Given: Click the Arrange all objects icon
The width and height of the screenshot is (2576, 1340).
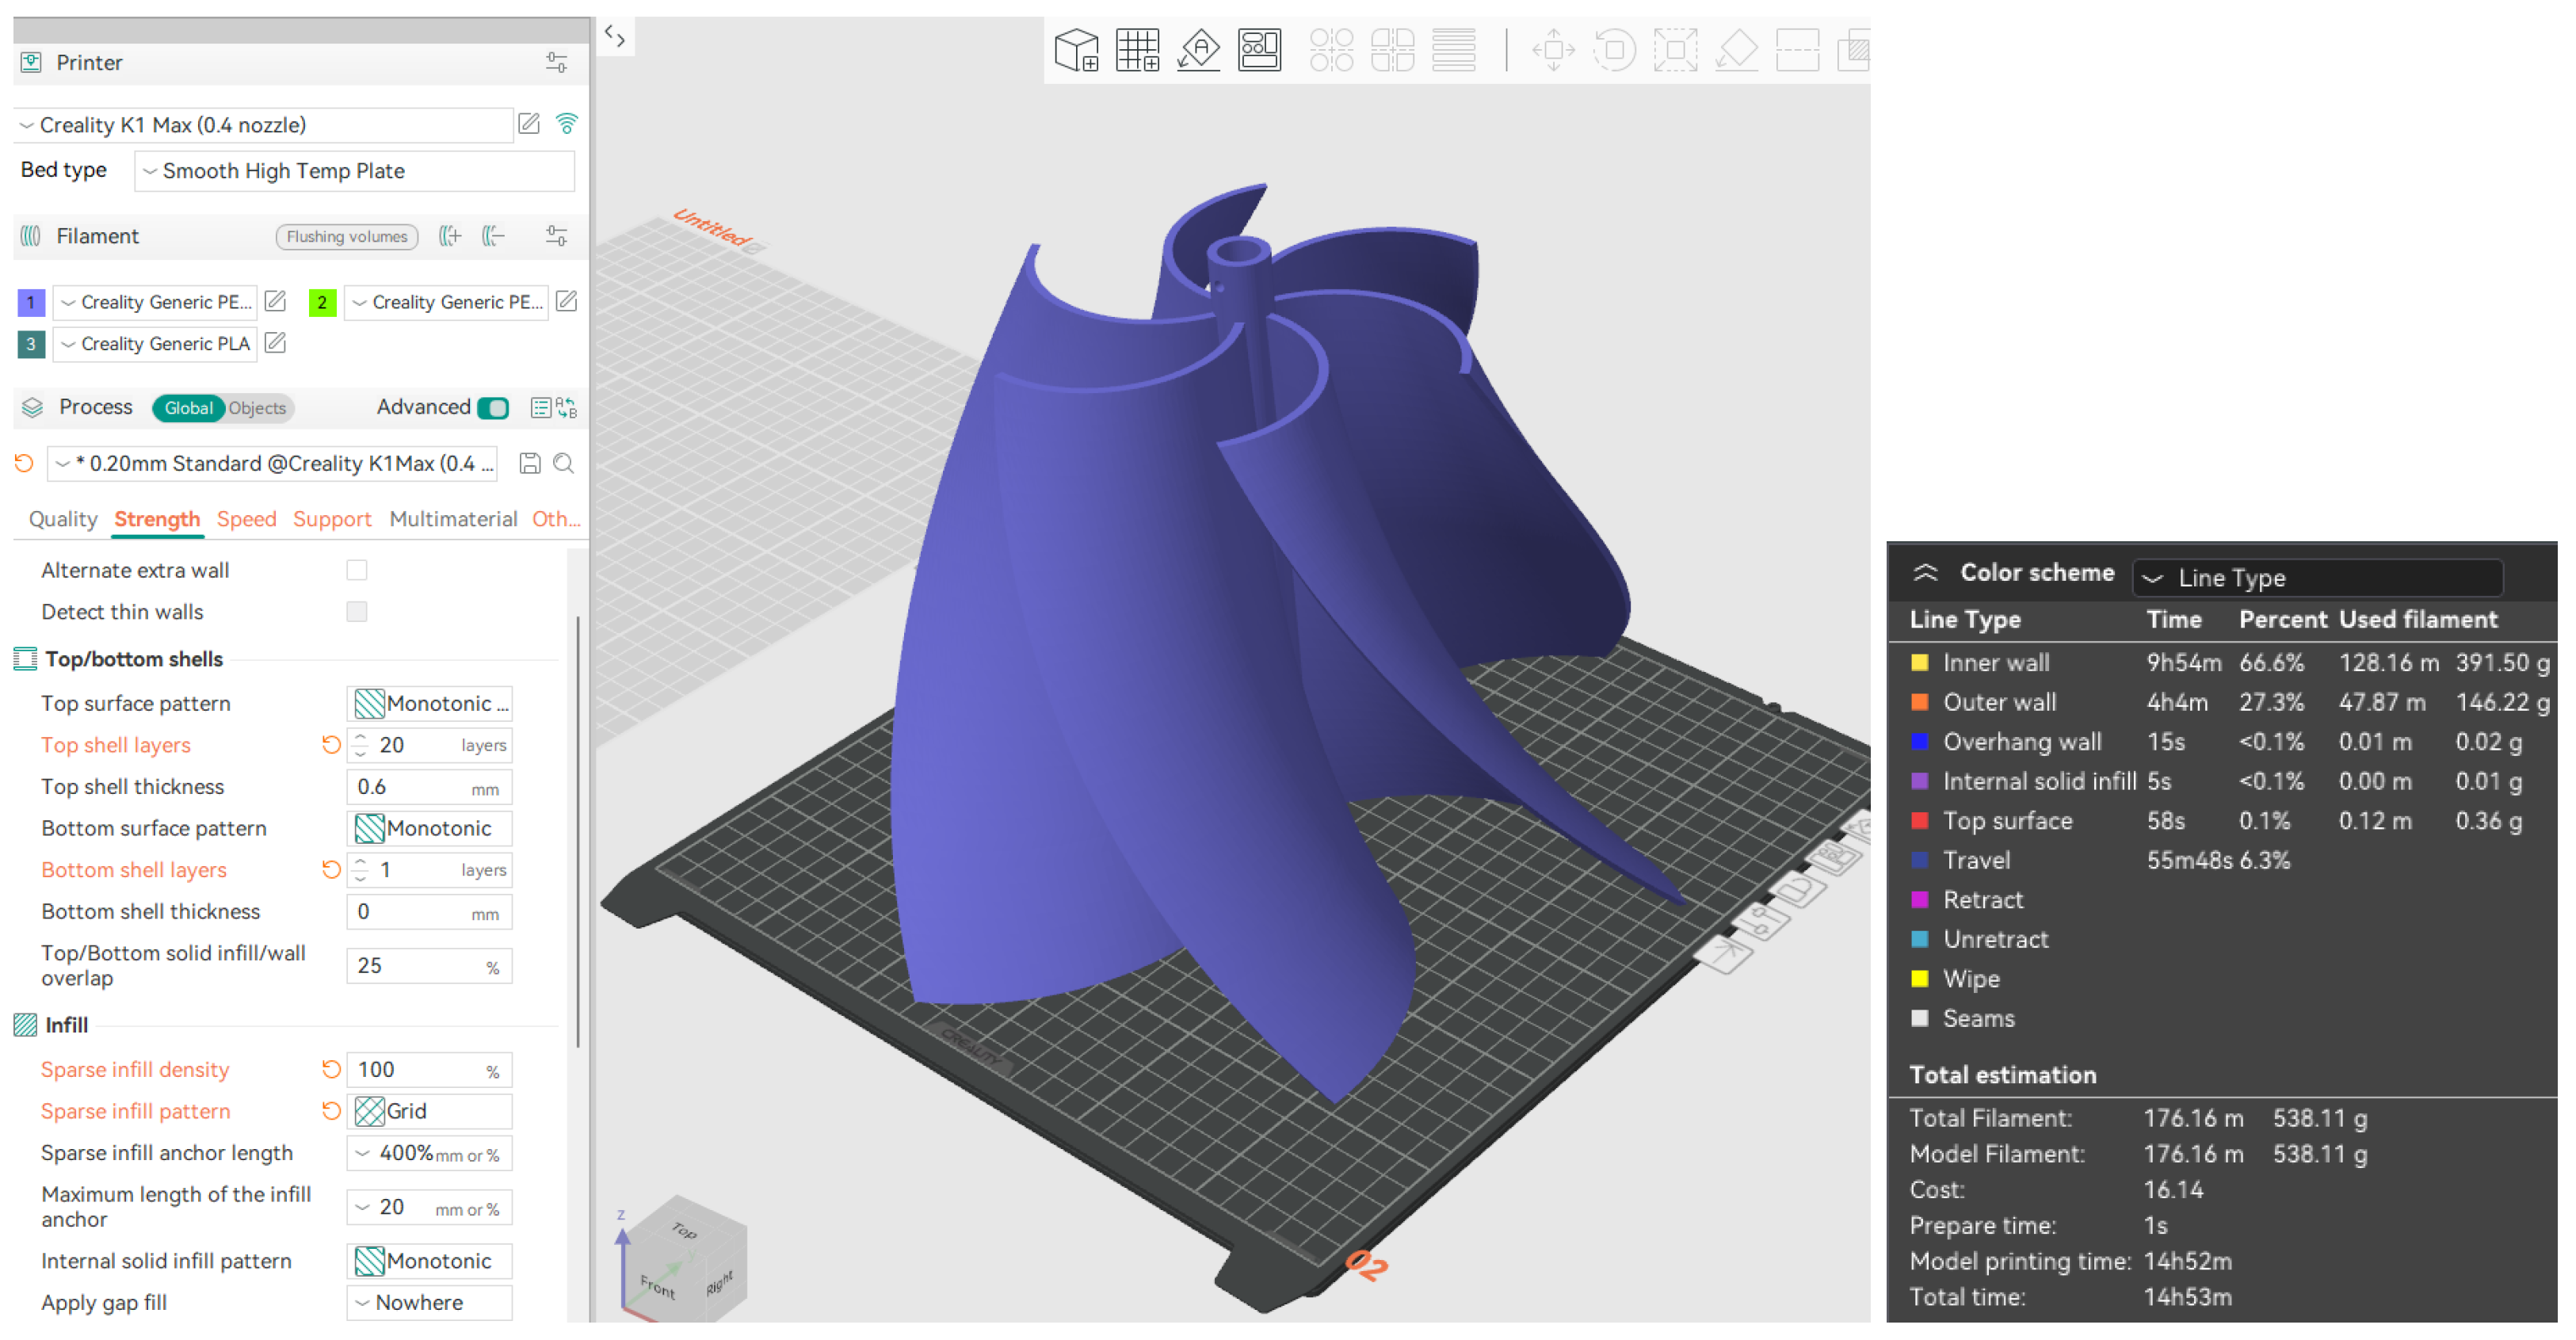Looking at the screenshot, I should (1259, 50).
